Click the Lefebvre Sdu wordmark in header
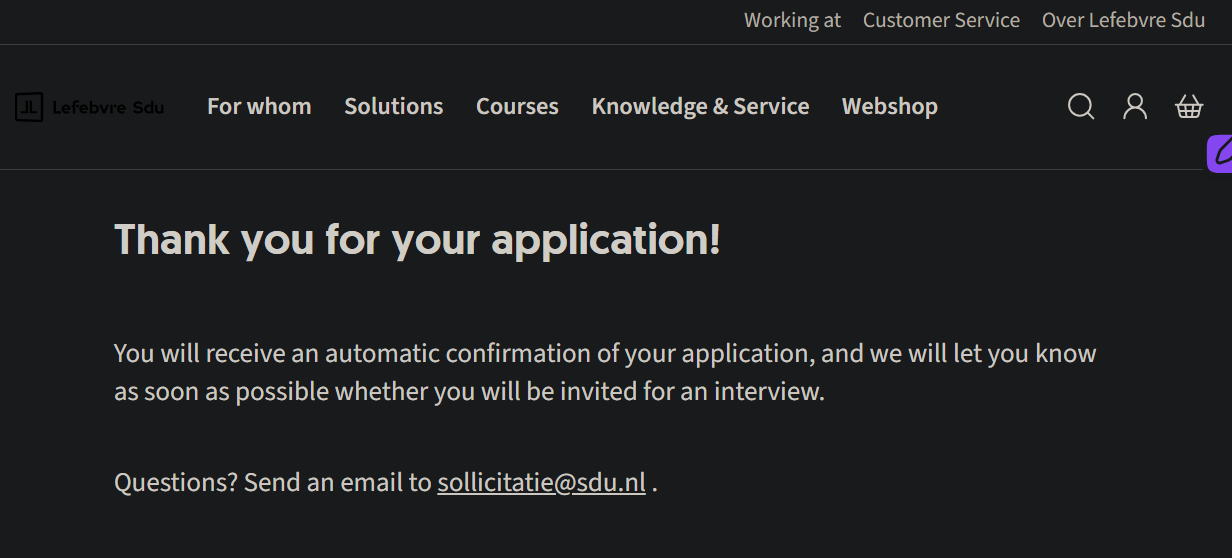This screenshot has height=558, width=1232. click(108, 107)
